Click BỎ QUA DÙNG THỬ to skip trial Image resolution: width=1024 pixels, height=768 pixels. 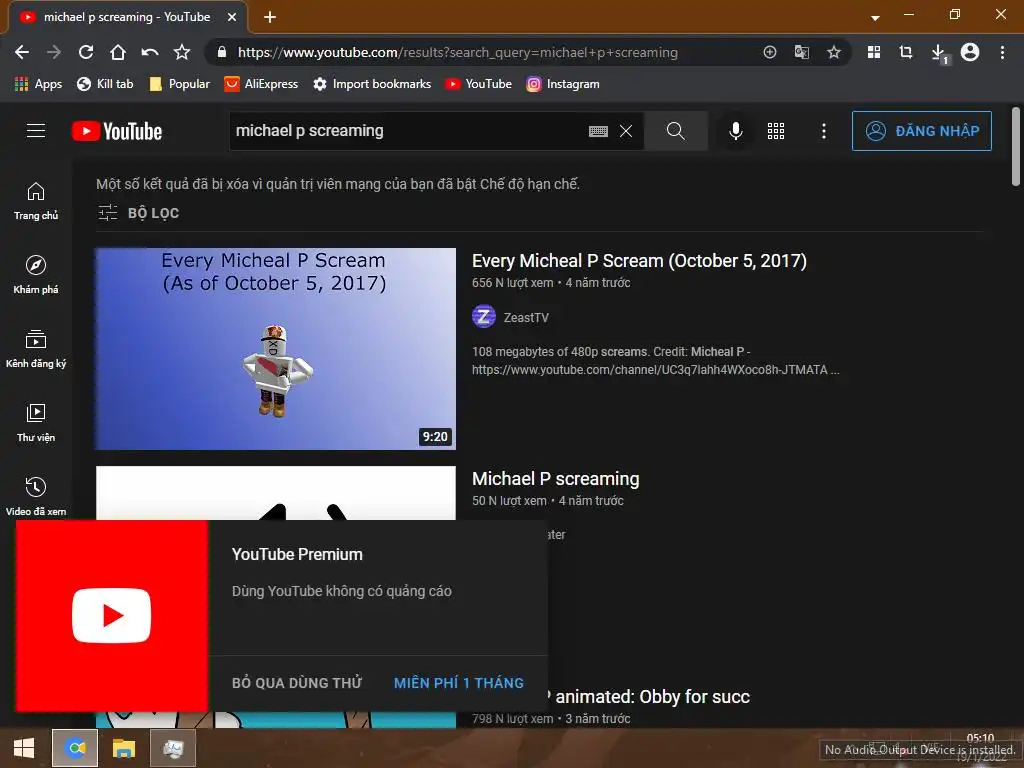(x=296, y=683)
